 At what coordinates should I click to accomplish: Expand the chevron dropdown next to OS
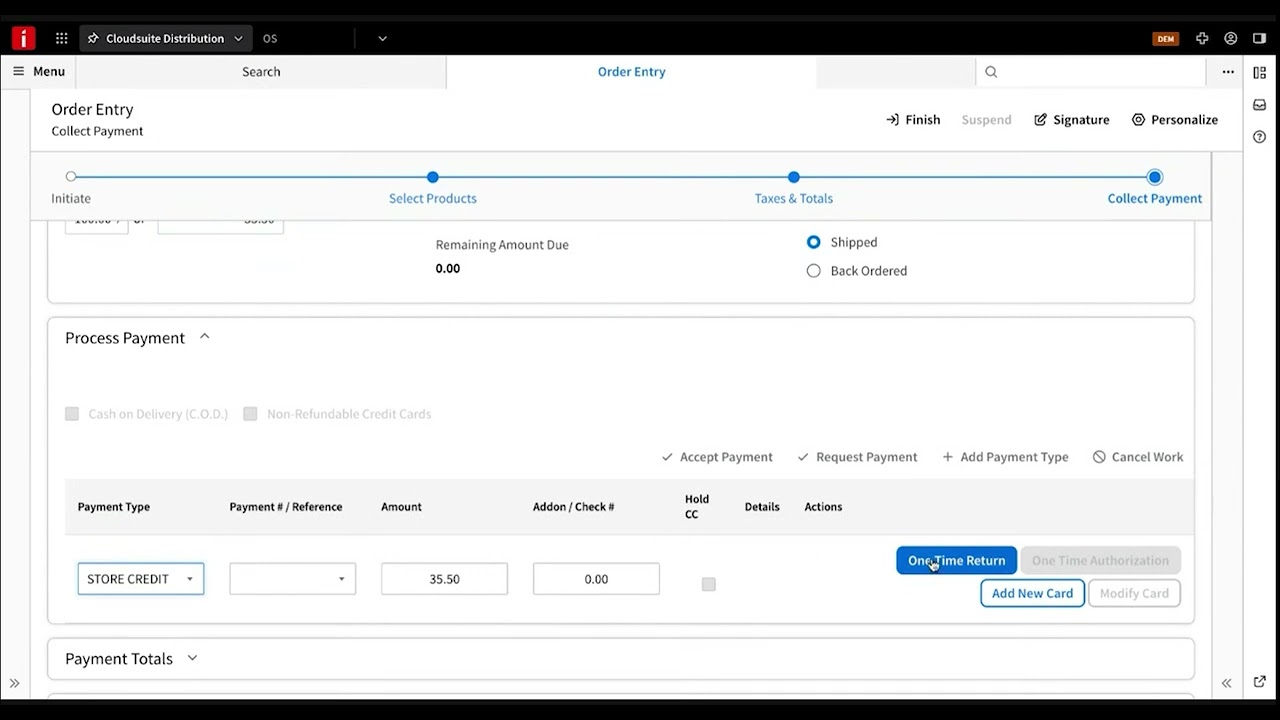[382, 38]
